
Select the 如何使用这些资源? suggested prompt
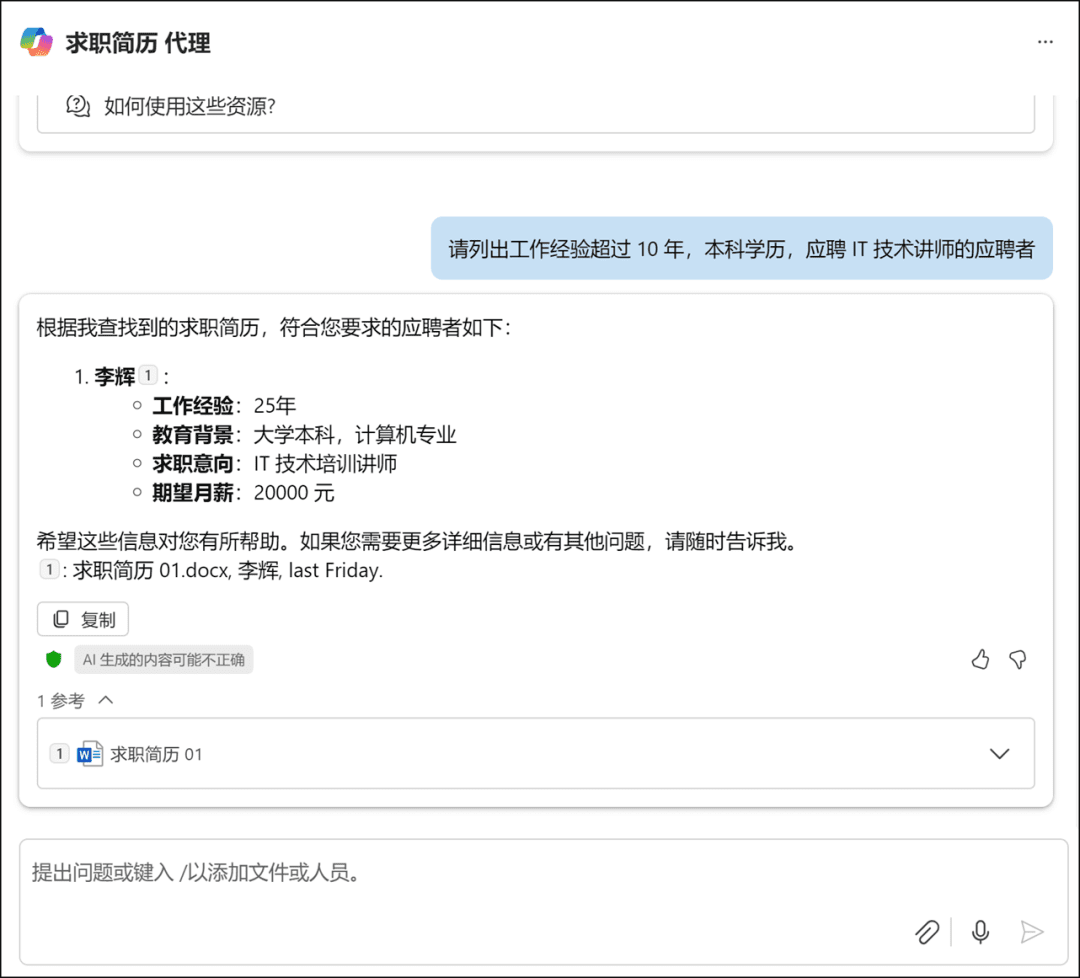click(x=190, y=106)
